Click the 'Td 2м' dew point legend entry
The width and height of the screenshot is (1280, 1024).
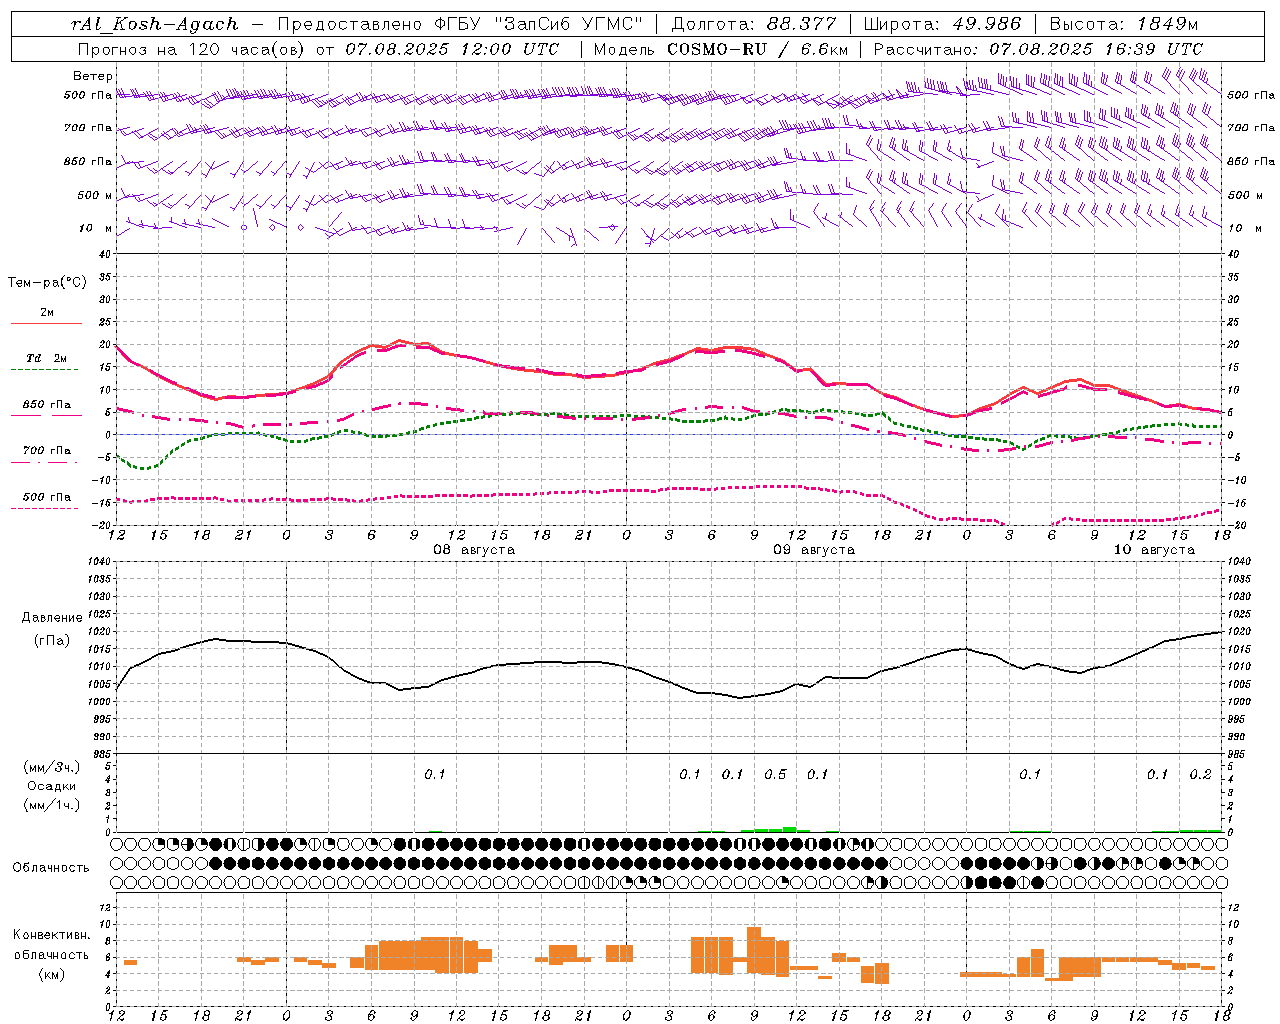[47, 358]
